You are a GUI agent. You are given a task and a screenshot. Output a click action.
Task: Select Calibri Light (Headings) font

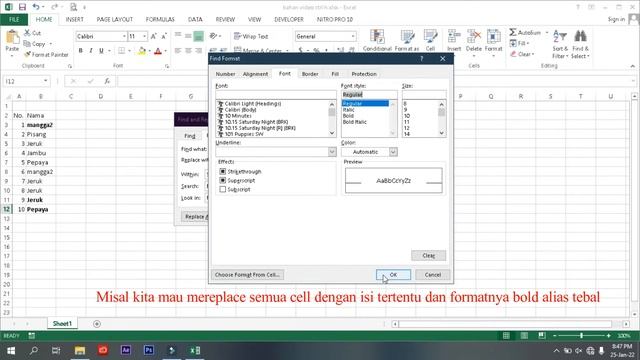253,104
